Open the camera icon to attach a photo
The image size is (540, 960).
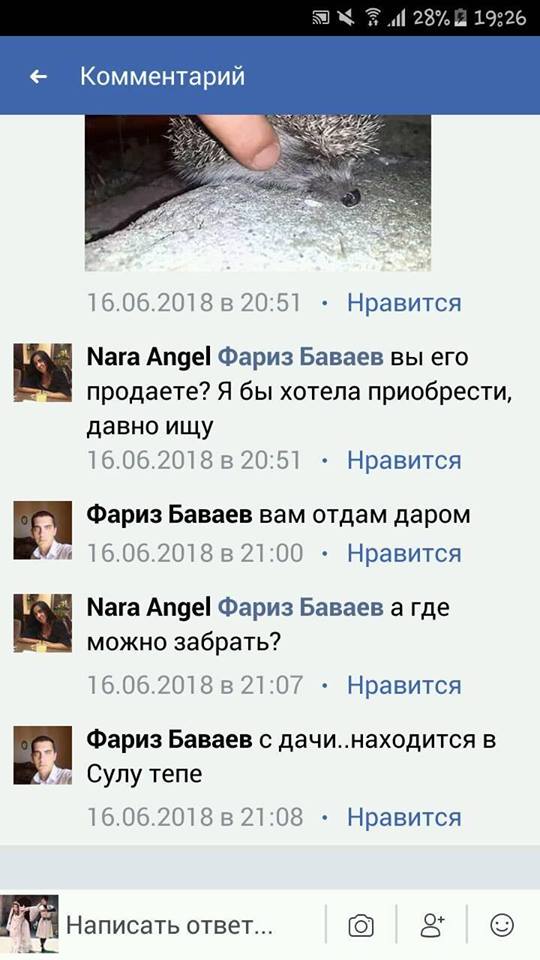point(361,924)
